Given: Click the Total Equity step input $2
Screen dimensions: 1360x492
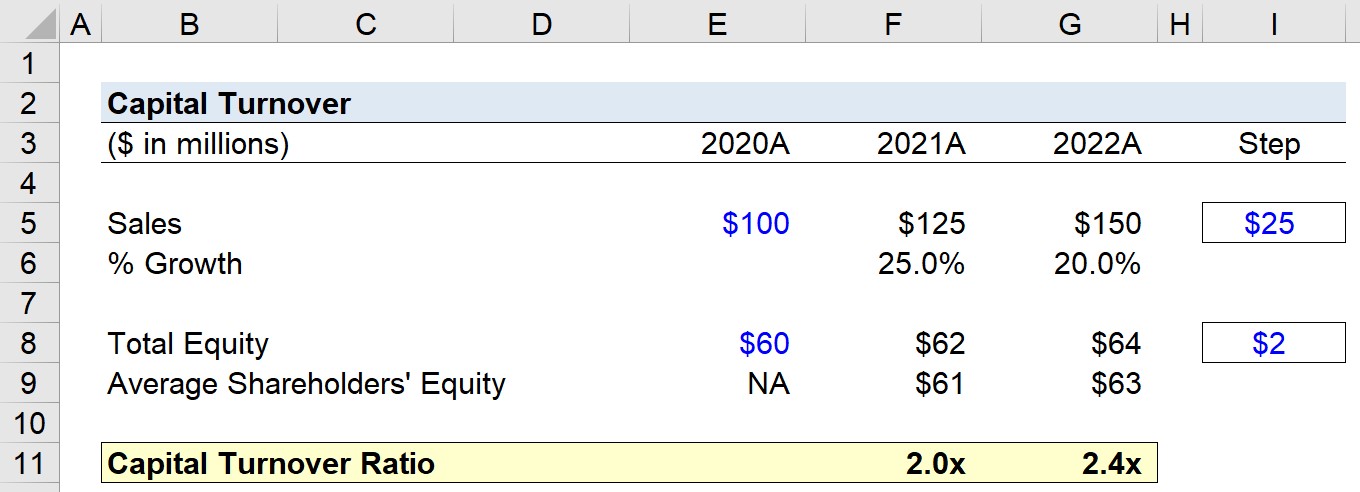Looking at the screenshot, I should 1274,344.
